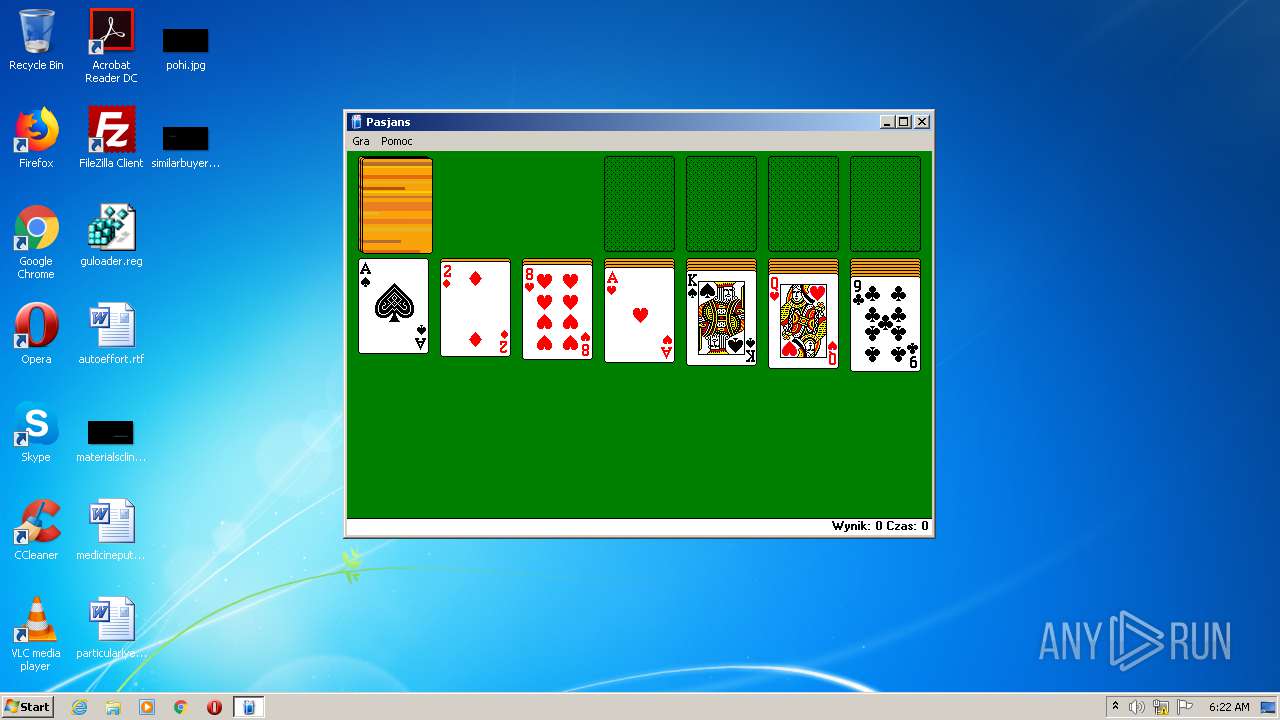Select the Recycle Bin desktop icon

point(36,40)
